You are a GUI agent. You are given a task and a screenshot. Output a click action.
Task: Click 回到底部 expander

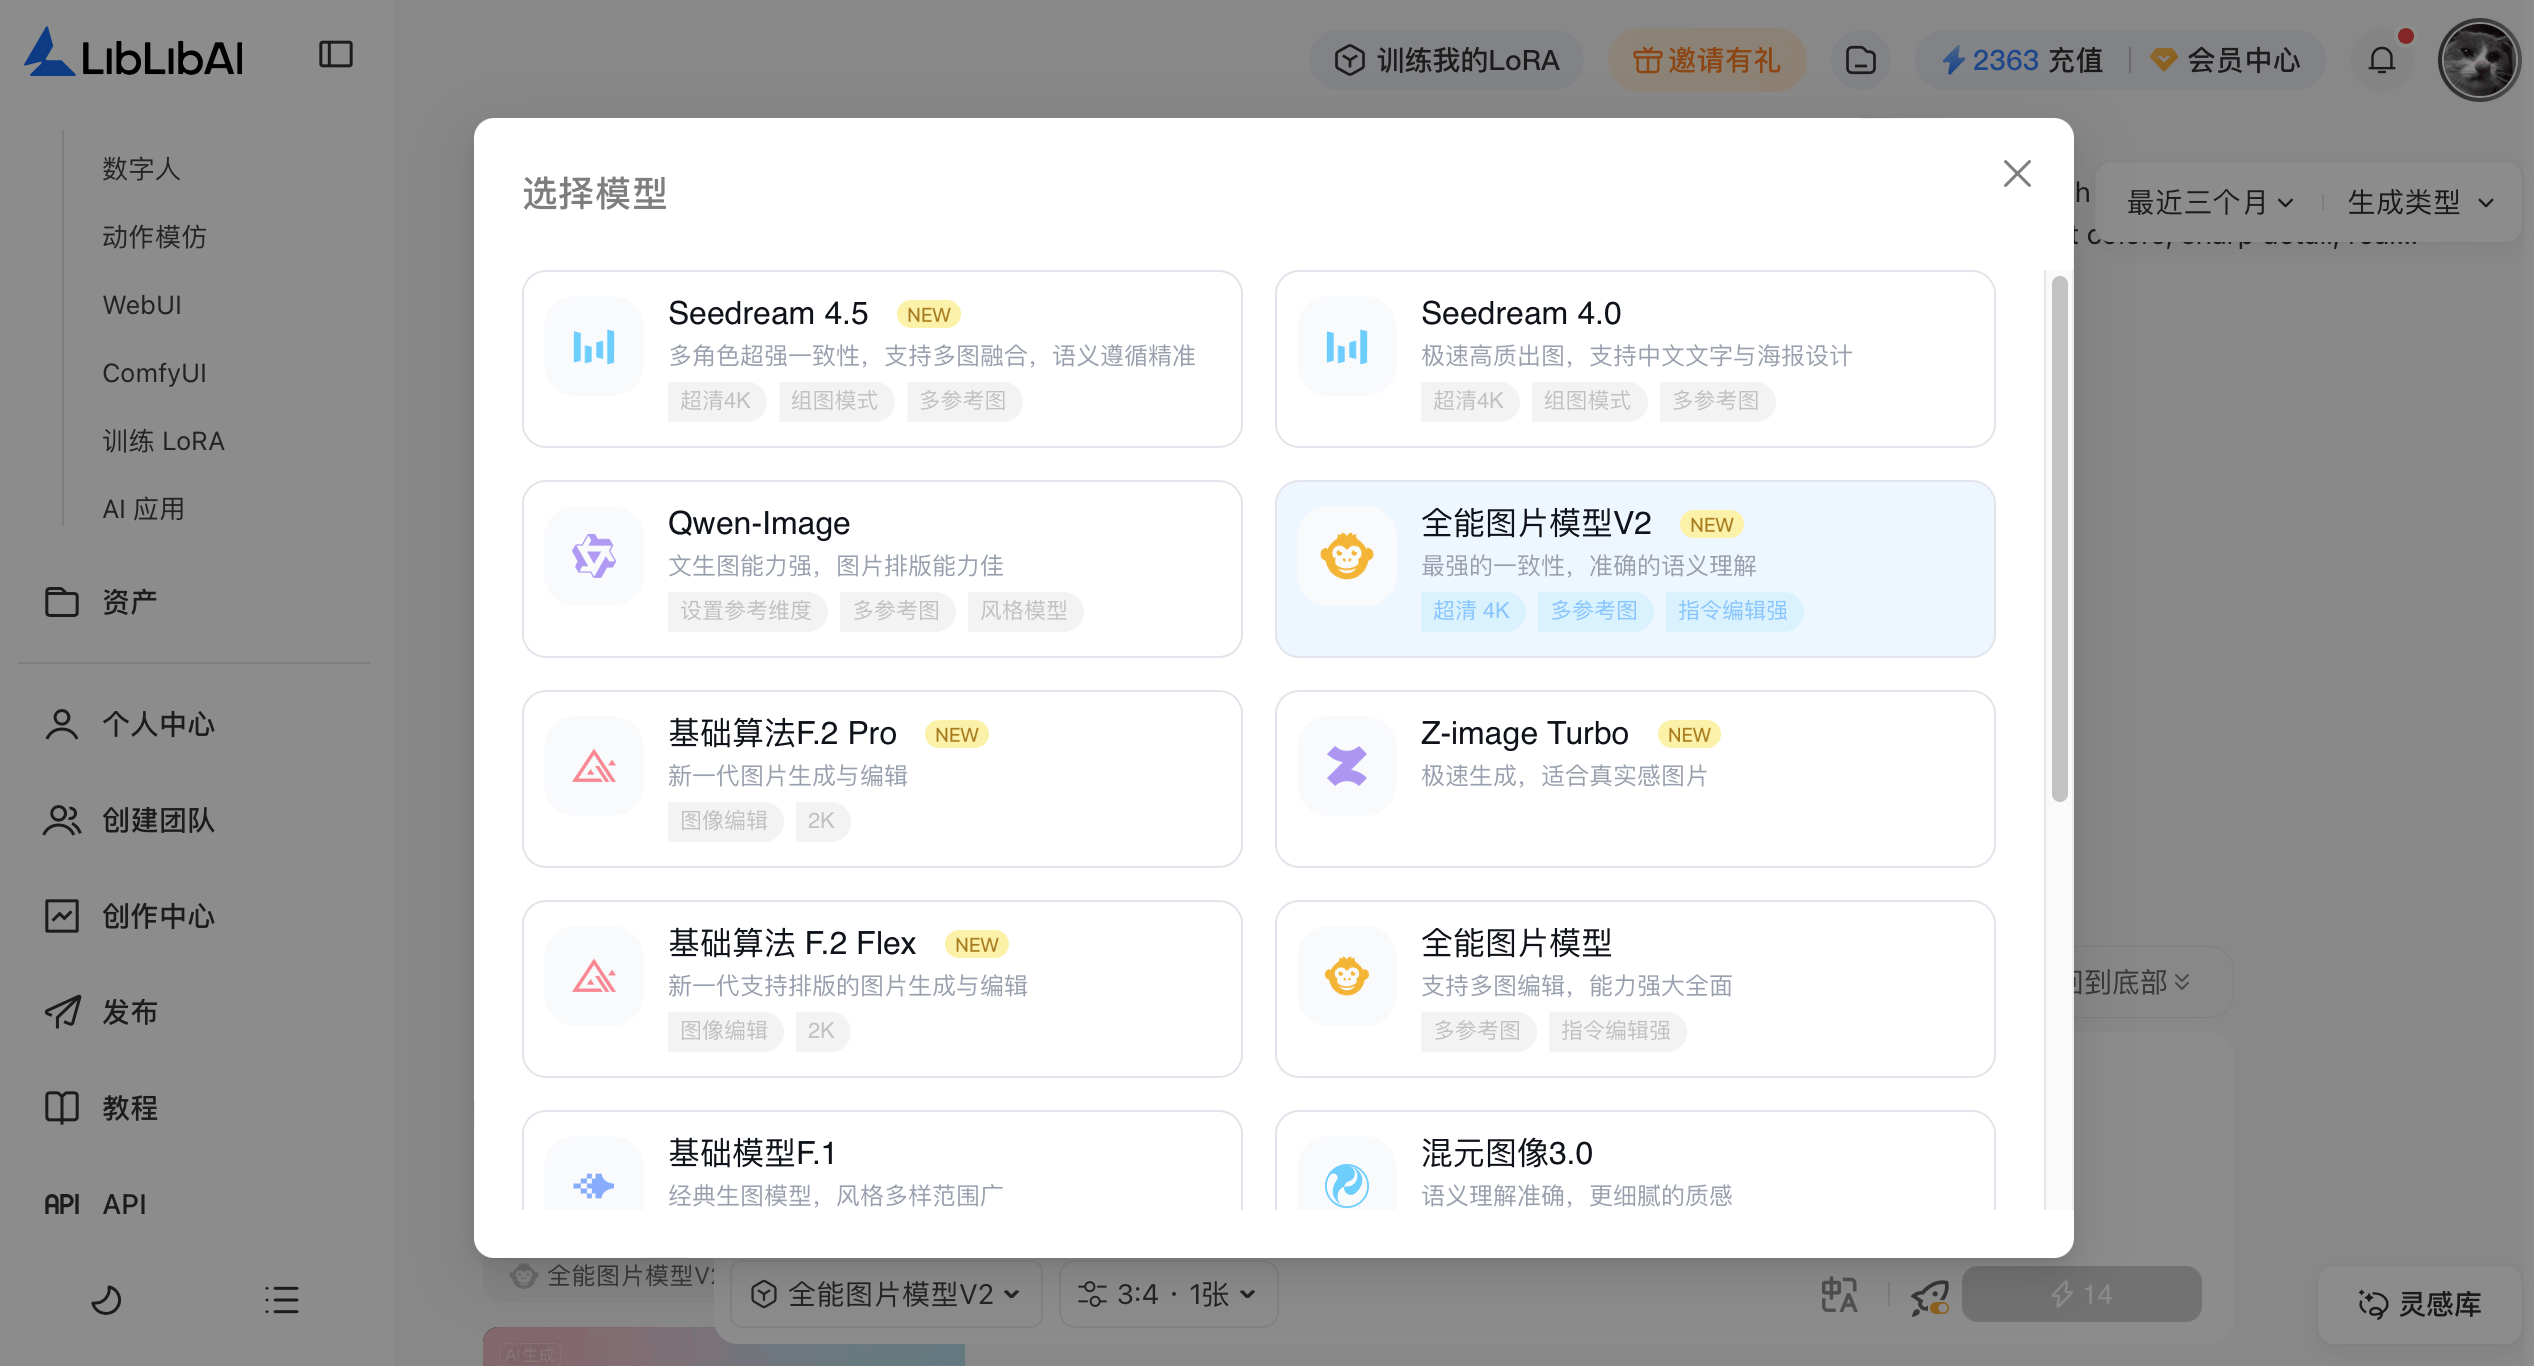2130,982
